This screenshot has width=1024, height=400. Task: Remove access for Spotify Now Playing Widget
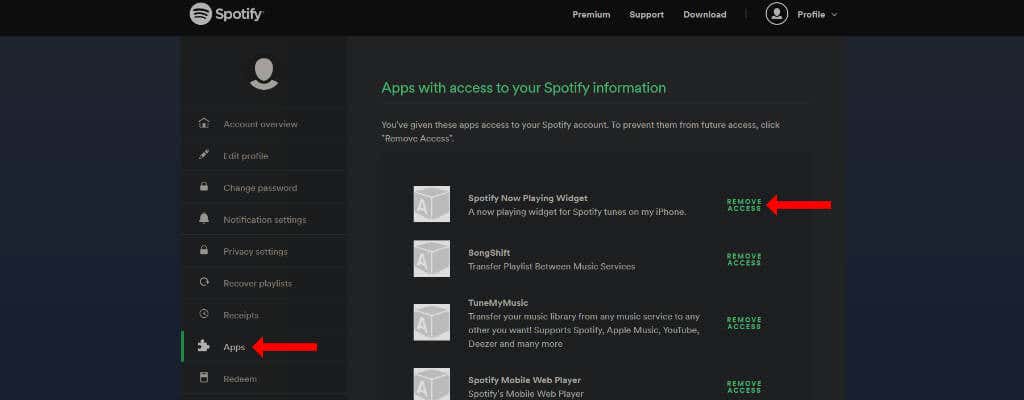744,205
